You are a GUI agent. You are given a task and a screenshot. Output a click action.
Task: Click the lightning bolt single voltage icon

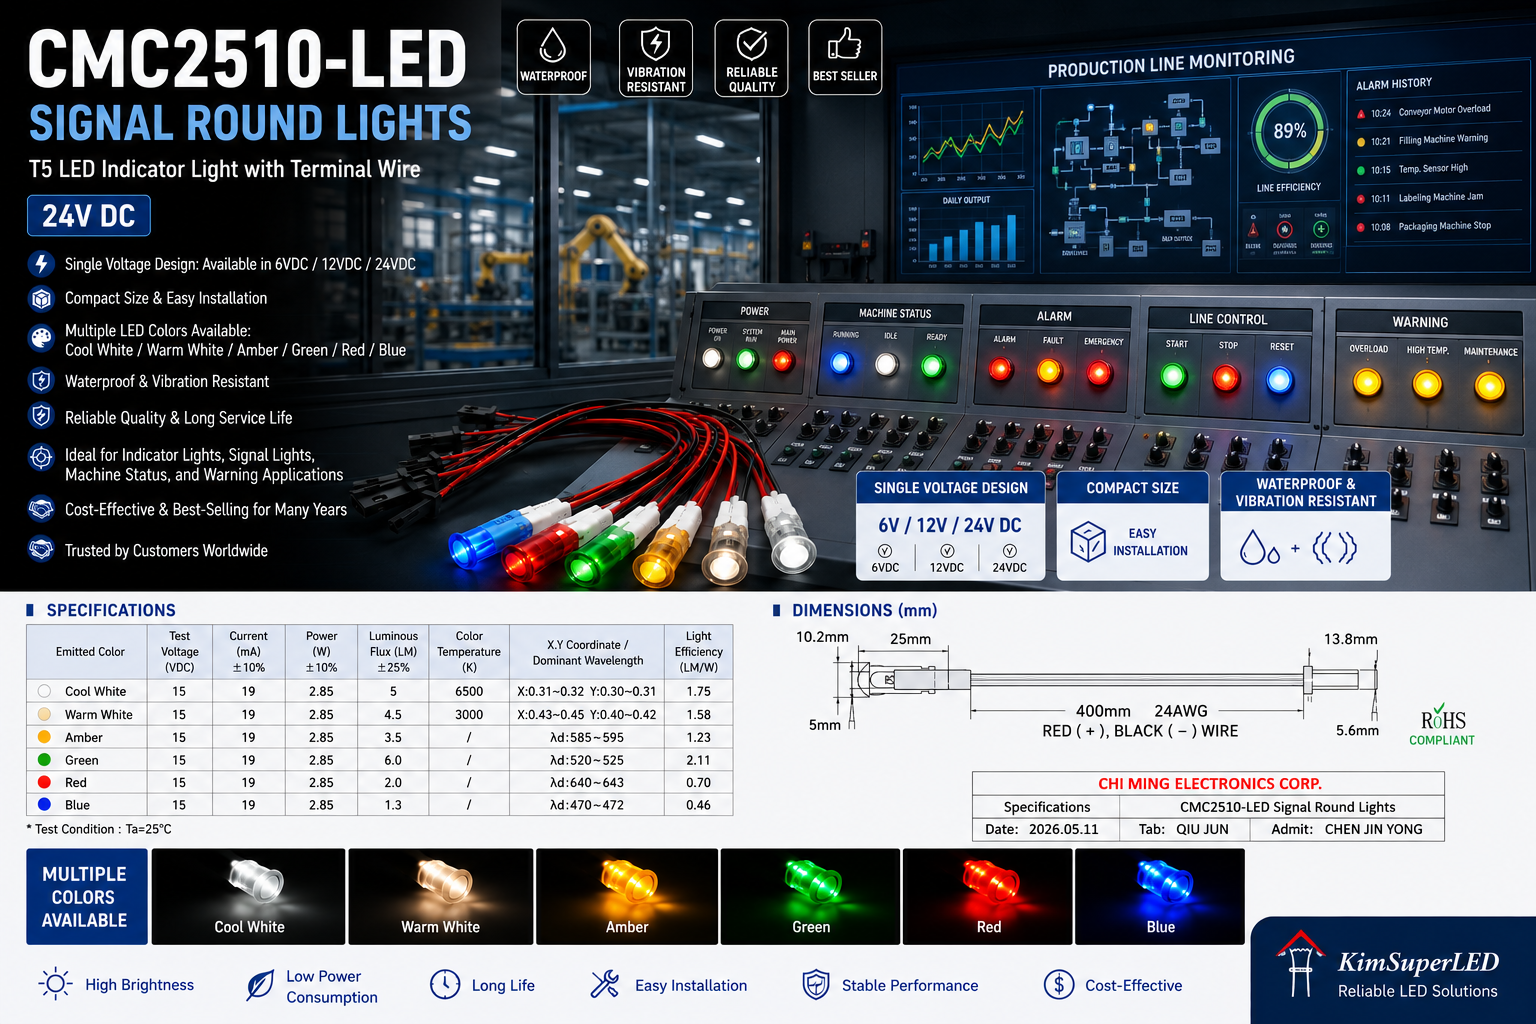pyautogui.click(x=41, y=264)
